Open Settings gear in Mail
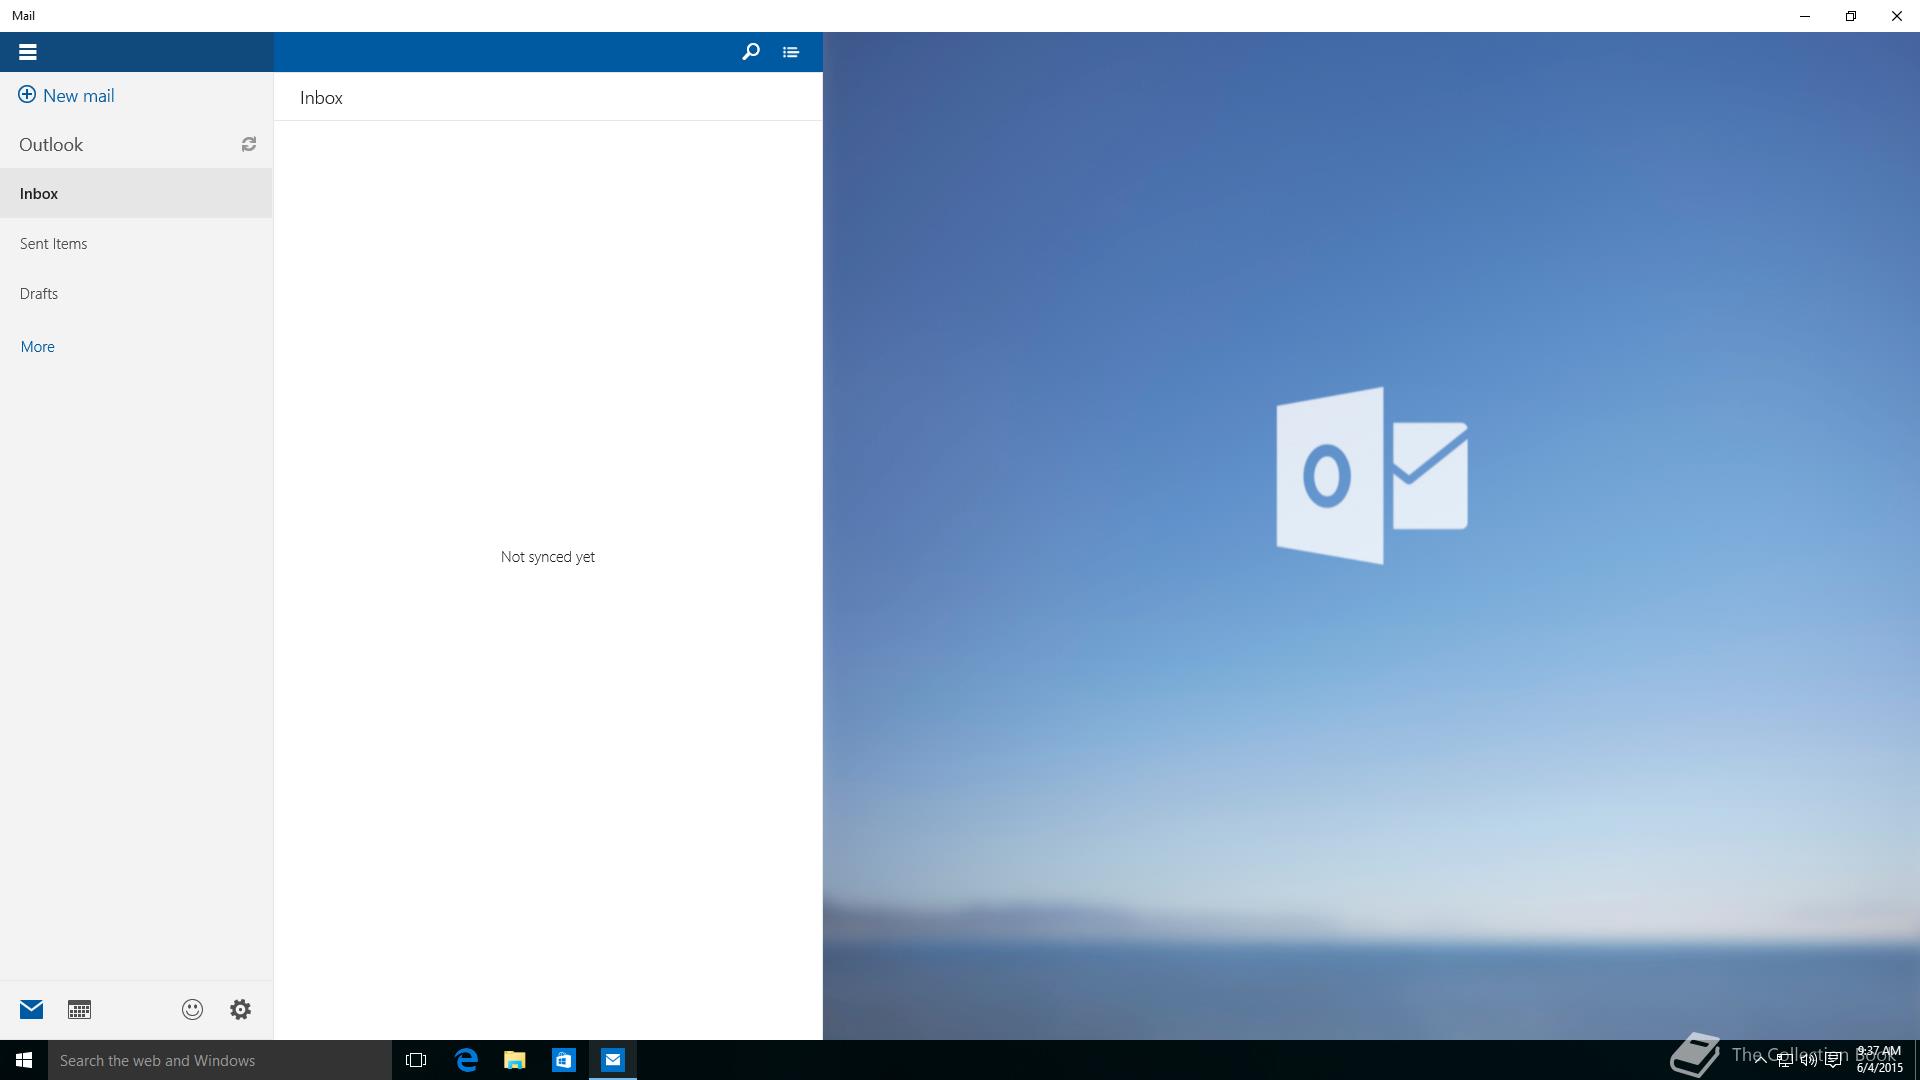This screenshot has height=1080, width=1920. (240, 1009)
